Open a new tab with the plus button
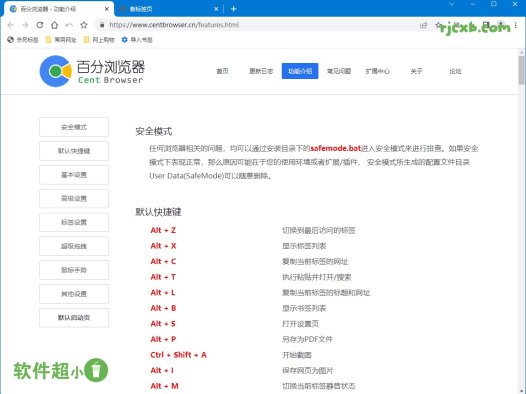Viewport: 526px width, 394px height. click(233, 9)
